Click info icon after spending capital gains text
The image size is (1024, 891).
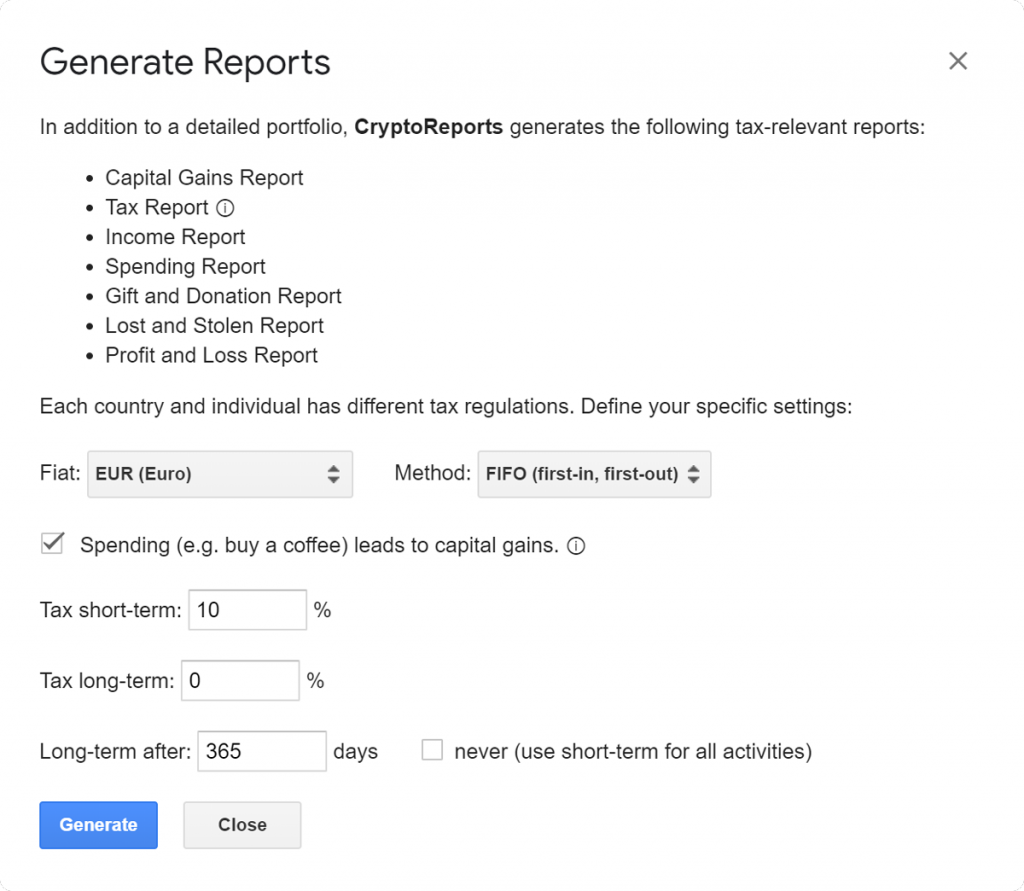coord(576,546)
